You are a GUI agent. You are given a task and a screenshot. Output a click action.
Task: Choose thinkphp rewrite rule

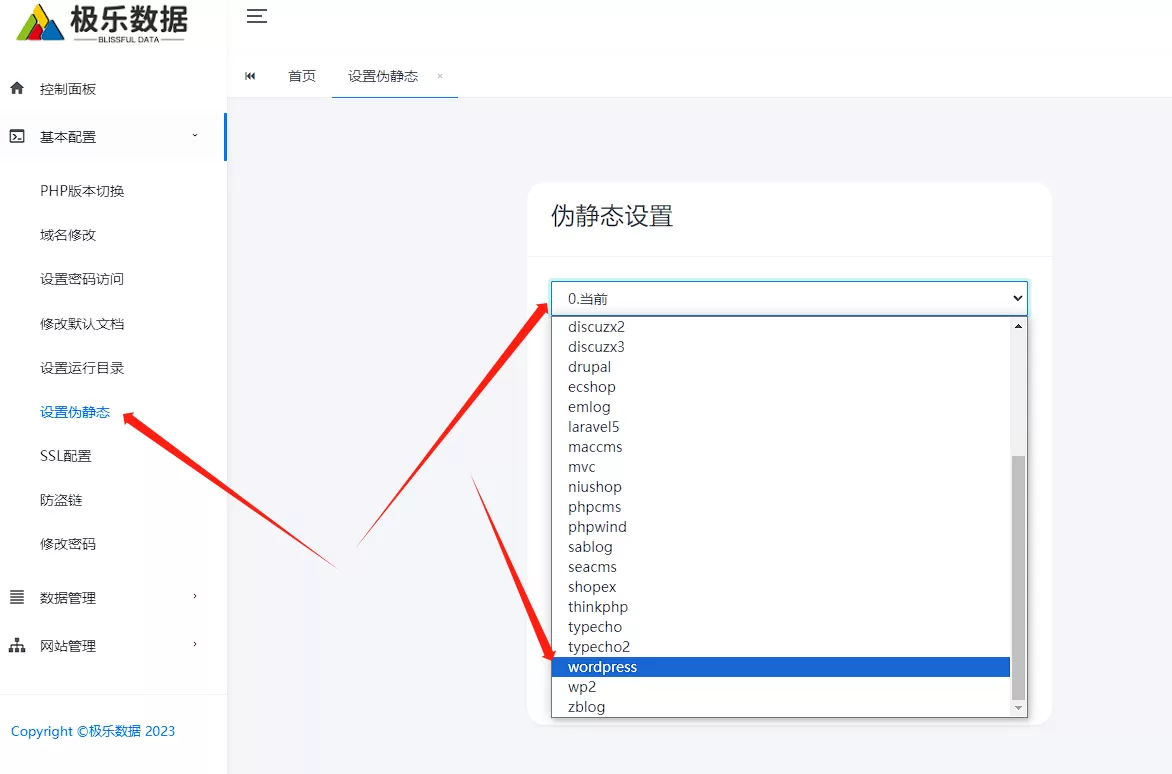point(781,607)
